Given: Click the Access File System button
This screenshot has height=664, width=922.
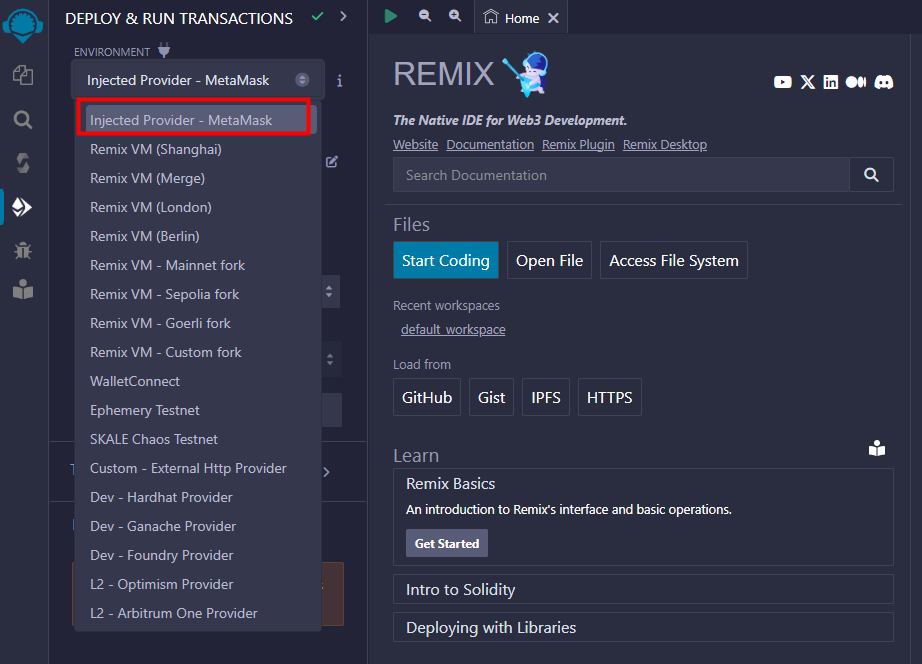Looking at the screenshot, I should click(x=674, y=260).
